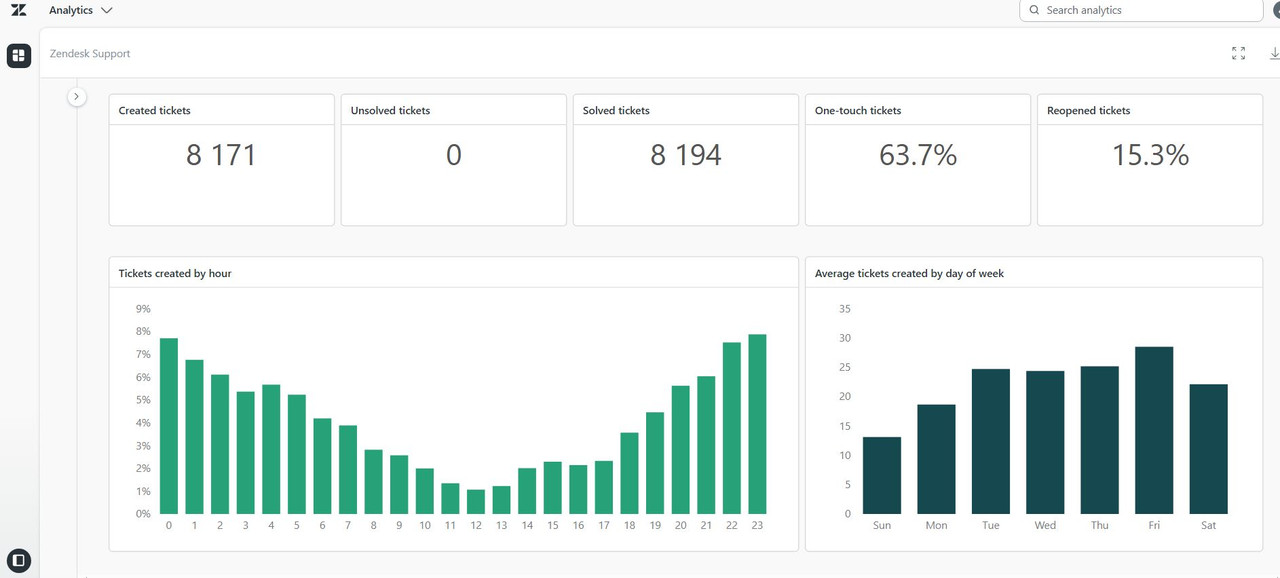Click the hour 18 bar in hourly chart

629,473
